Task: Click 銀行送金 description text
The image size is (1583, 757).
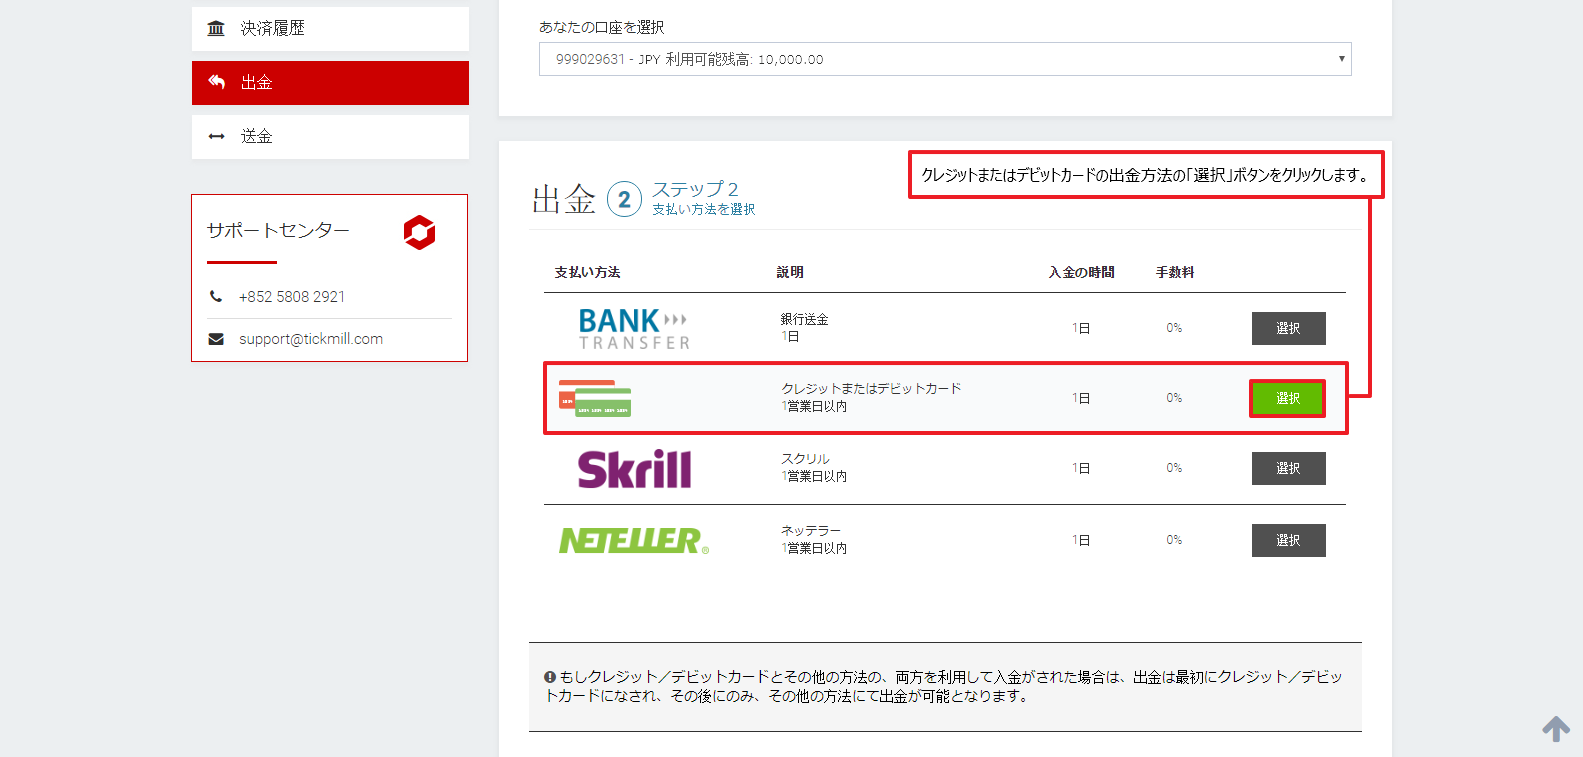Action: tap(805, 319)
